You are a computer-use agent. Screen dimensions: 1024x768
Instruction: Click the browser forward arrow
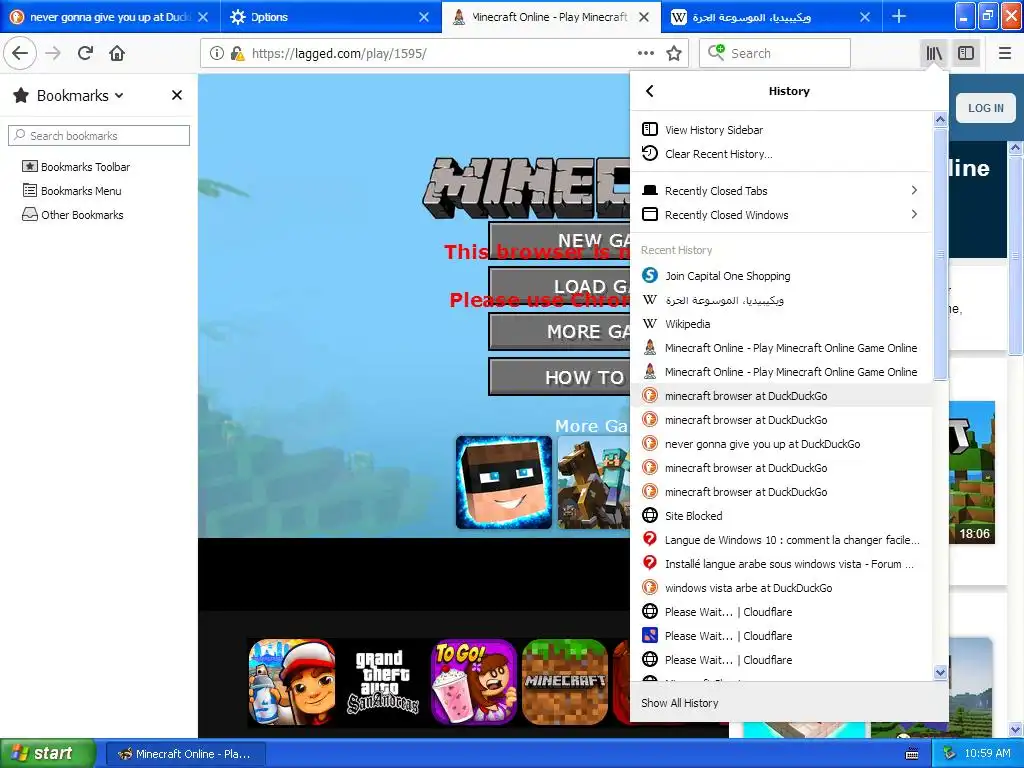[x=53, y=53]
